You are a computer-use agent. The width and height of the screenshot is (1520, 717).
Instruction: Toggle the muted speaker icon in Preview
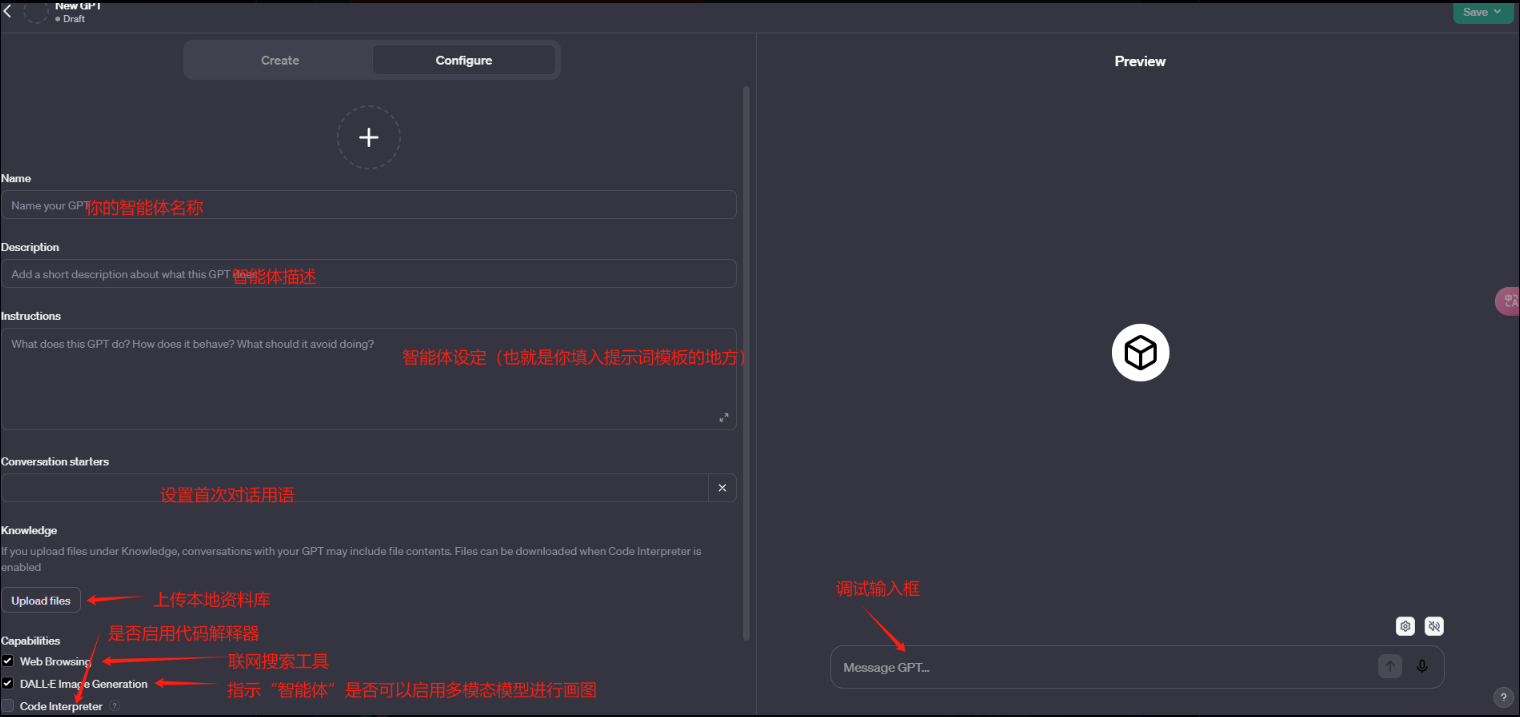pyautogui.click(x=1434, y=626)
